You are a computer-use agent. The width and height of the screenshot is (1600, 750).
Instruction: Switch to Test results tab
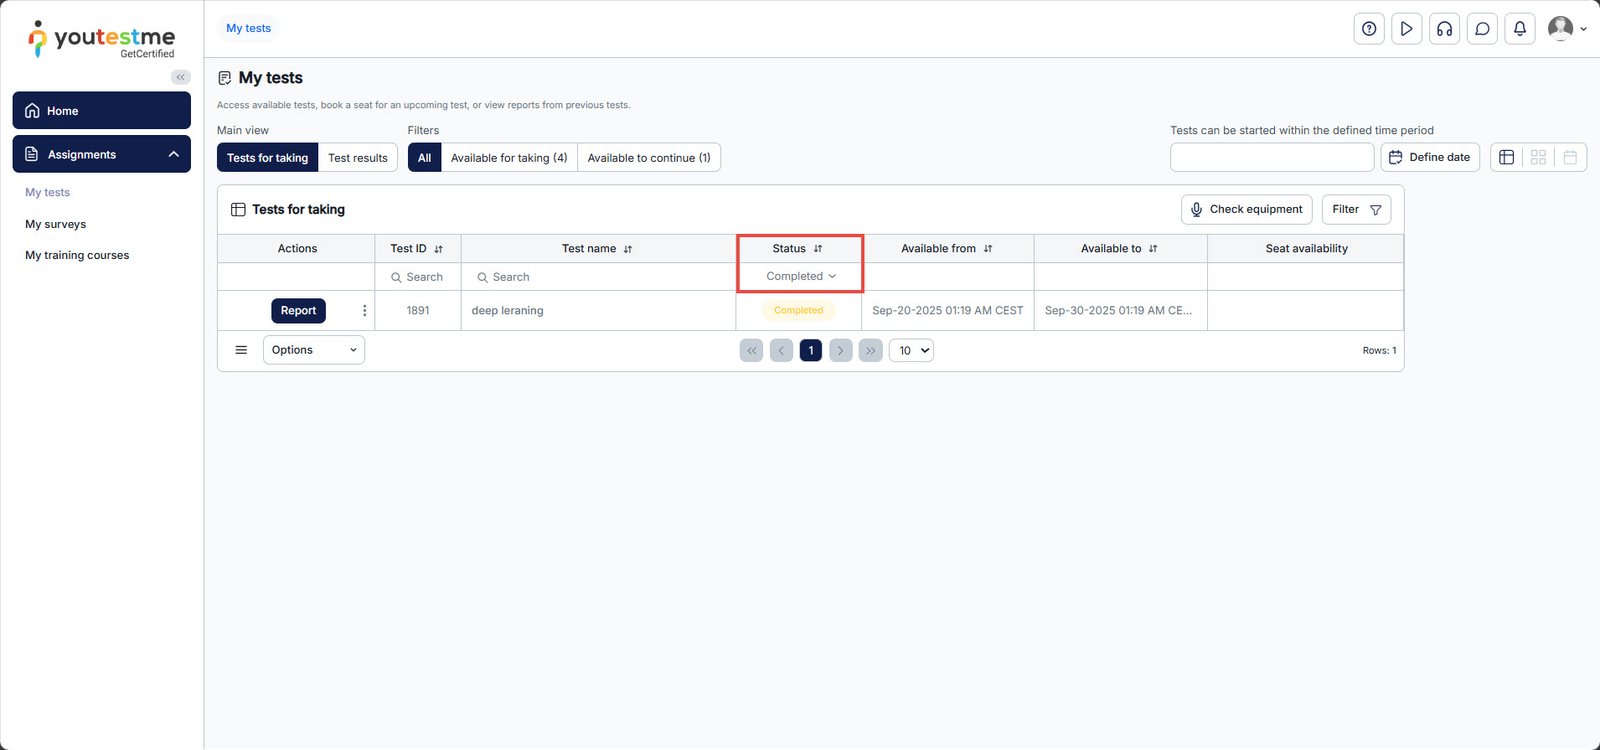tap(357, 158)
